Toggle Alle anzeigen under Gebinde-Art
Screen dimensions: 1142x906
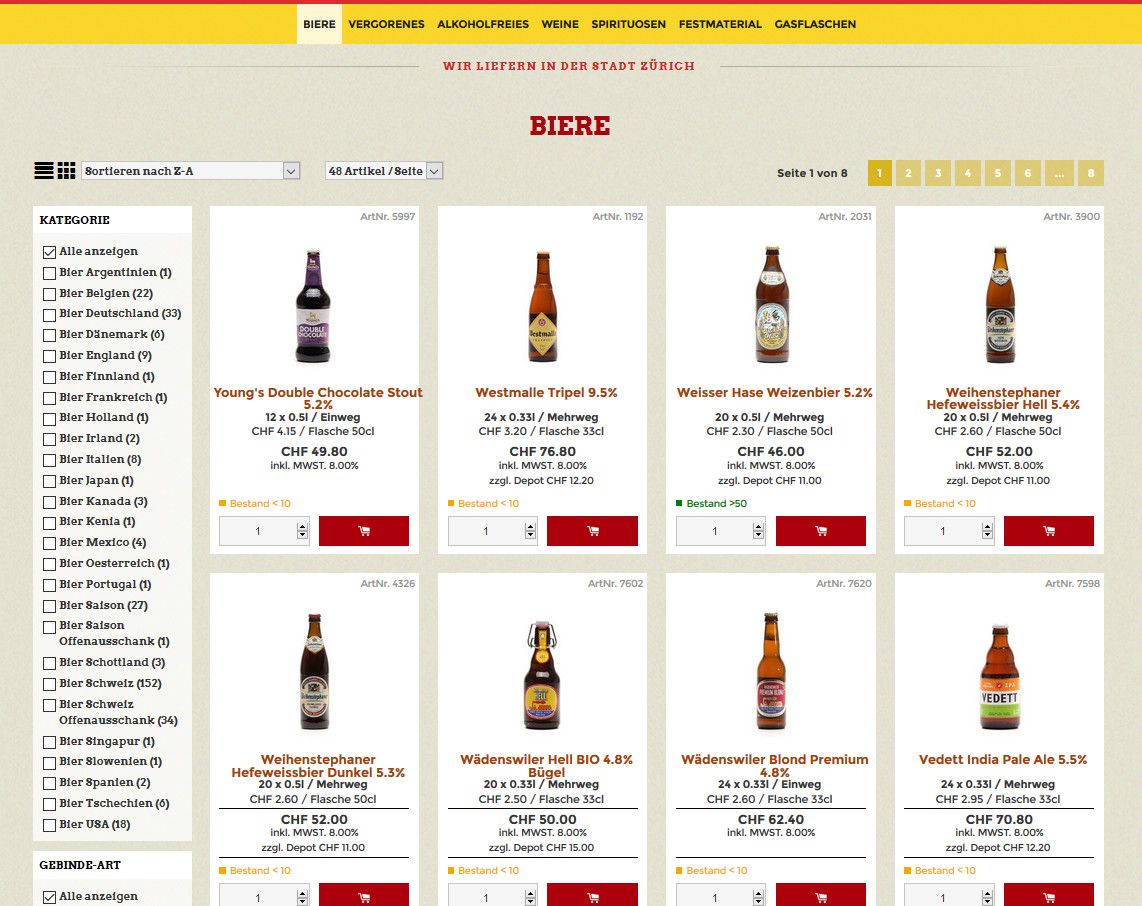coord(50,897)
